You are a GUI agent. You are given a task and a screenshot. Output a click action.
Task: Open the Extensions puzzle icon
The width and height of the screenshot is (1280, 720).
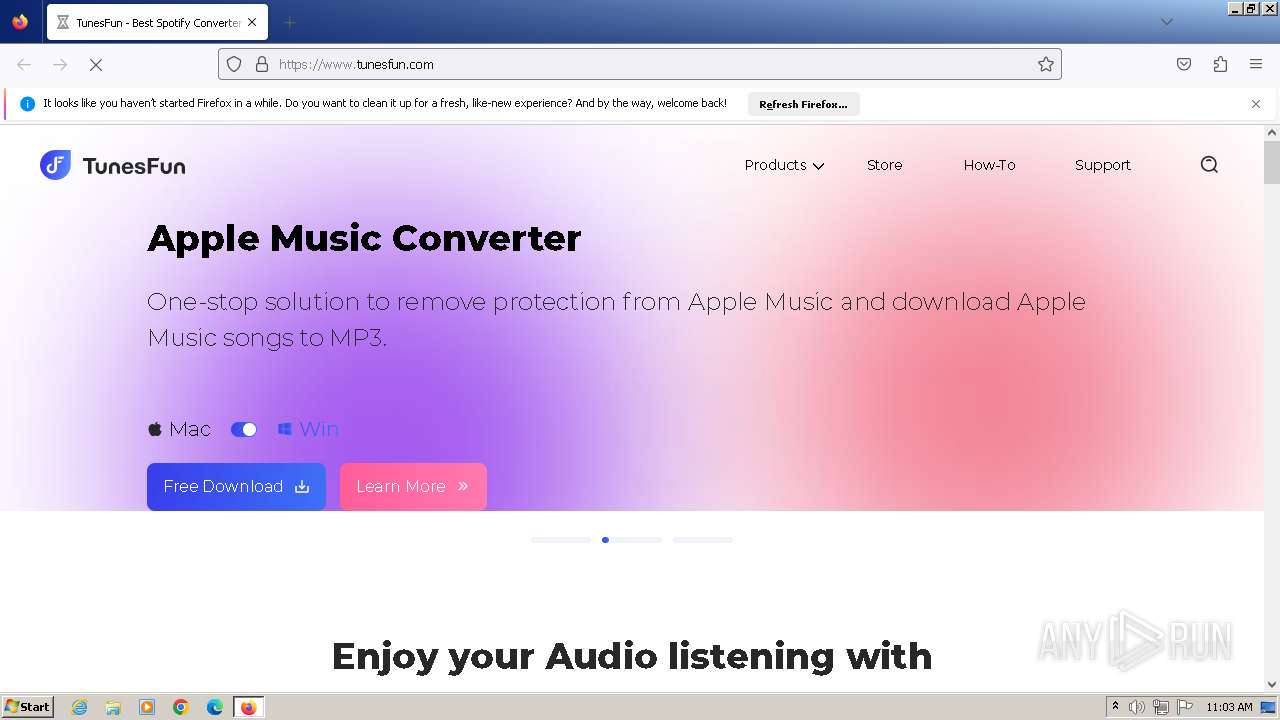pos(1220,64)
